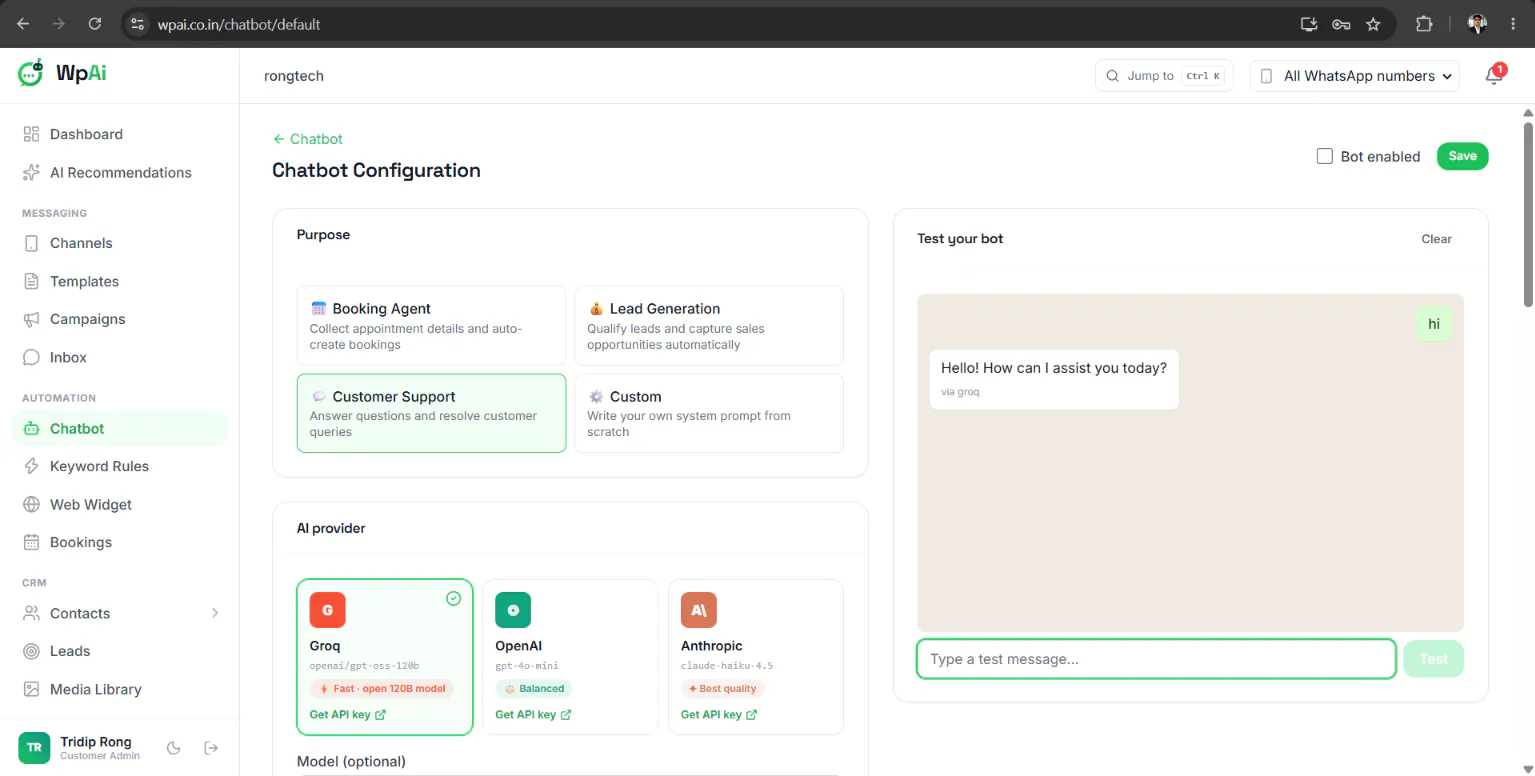
Task: Select the Booking Agent purpose
Action: click(x=431, y=326)
